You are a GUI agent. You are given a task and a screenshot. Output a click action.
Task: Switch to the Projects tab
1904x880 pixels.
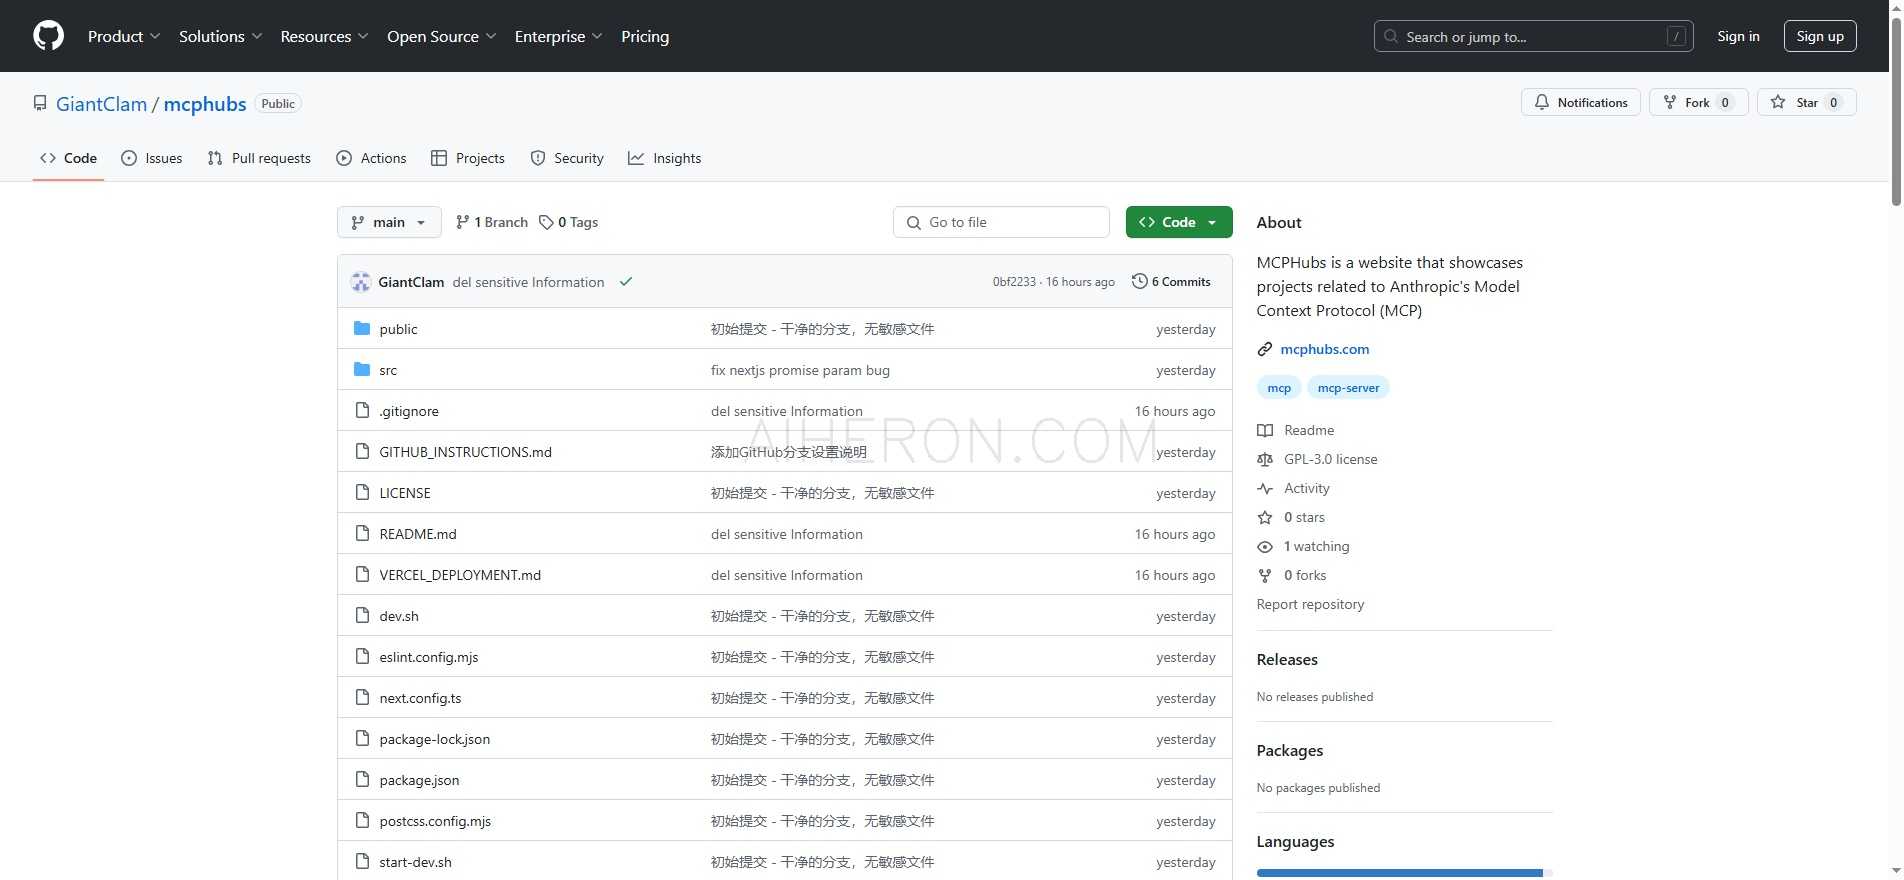[x=468, y=158]
